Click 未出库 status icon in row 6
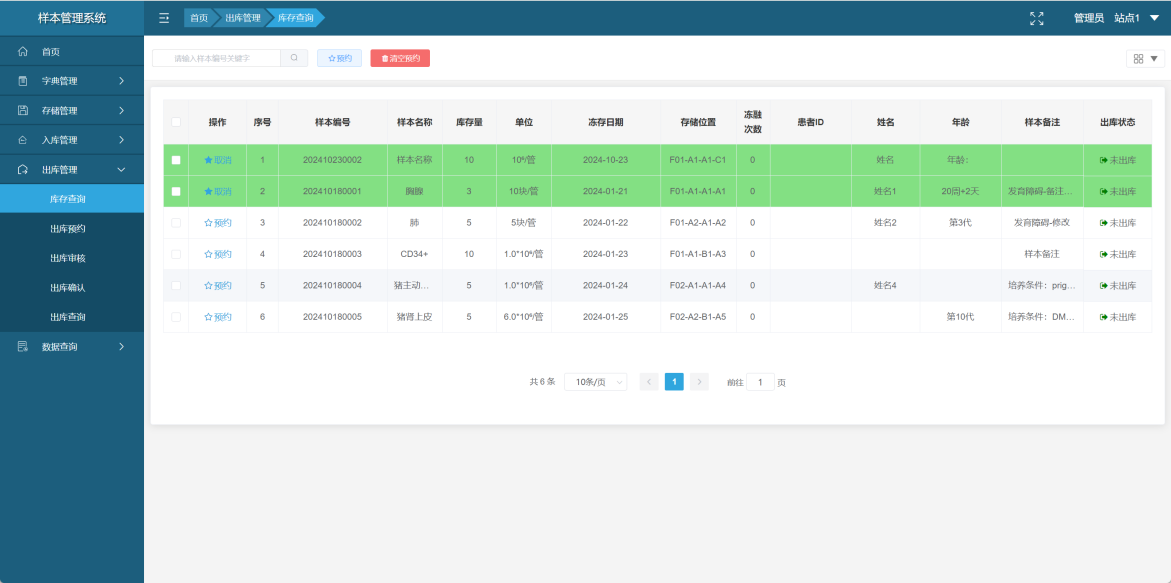 click(1103, 317)
